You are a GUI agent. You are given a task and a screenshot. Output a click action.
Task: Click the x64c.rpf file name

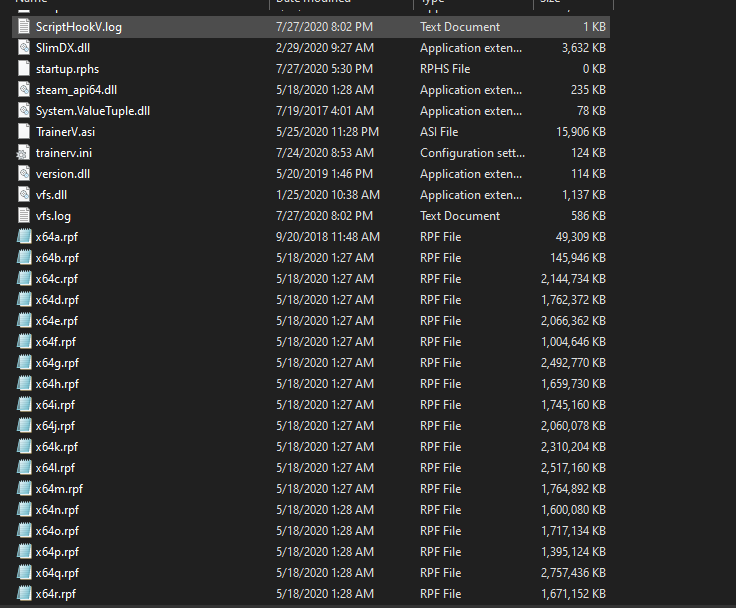coord(56,279)
